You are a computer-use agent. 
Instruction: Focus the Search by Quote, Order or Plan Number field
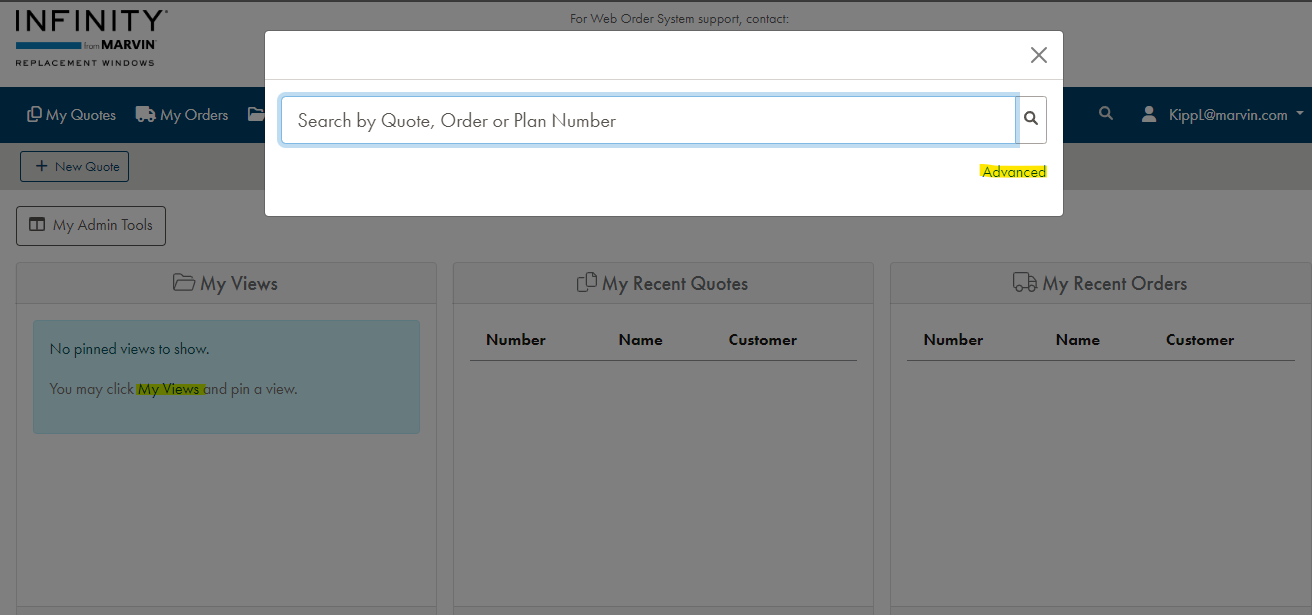(x=648, y=120)
